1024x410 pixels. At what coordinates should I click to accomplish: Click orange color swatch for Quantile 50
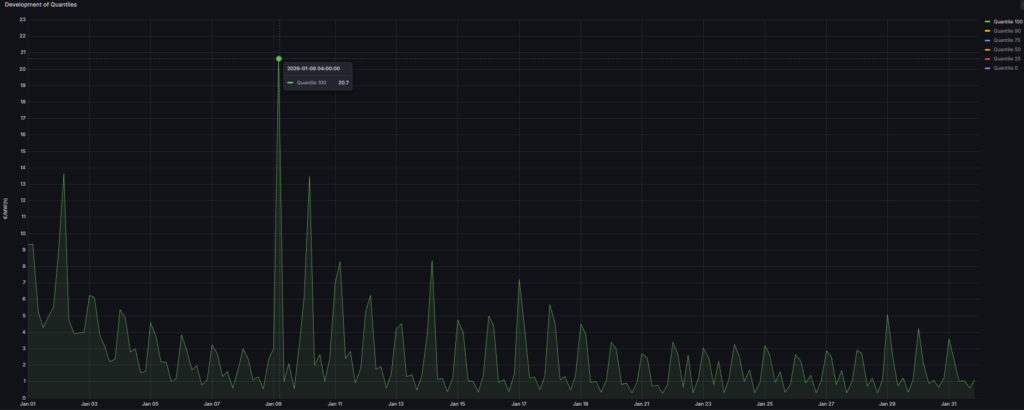[987, 49]
